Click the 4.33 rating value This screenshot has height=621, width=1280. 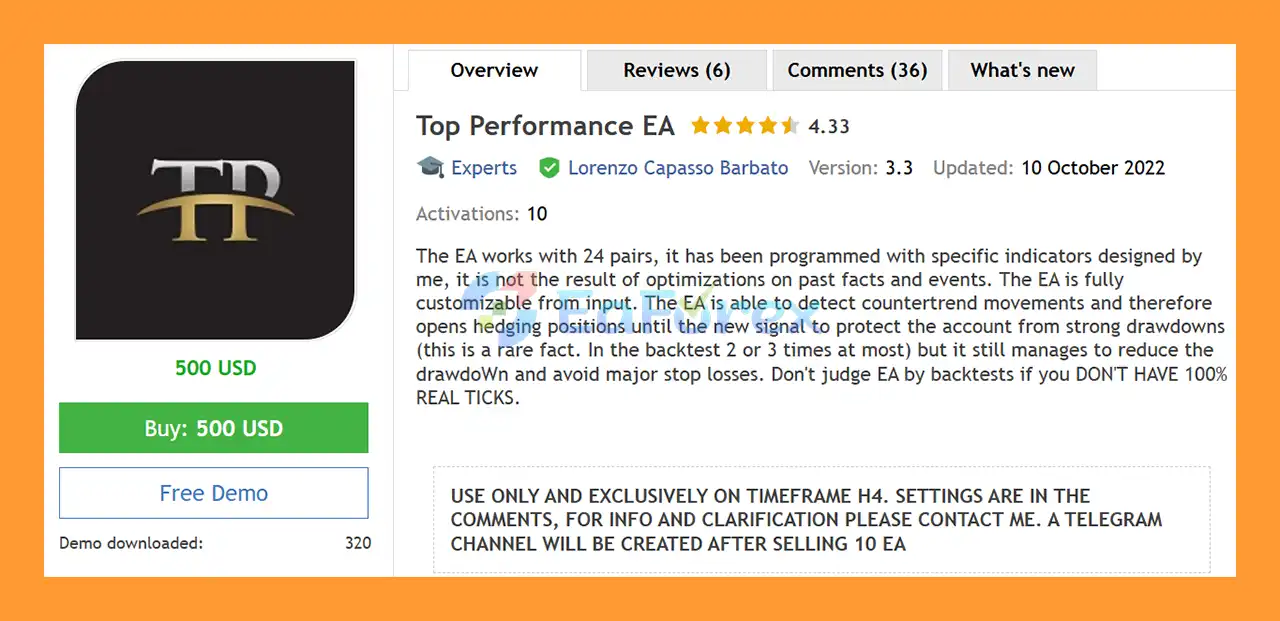coord(829,127)
